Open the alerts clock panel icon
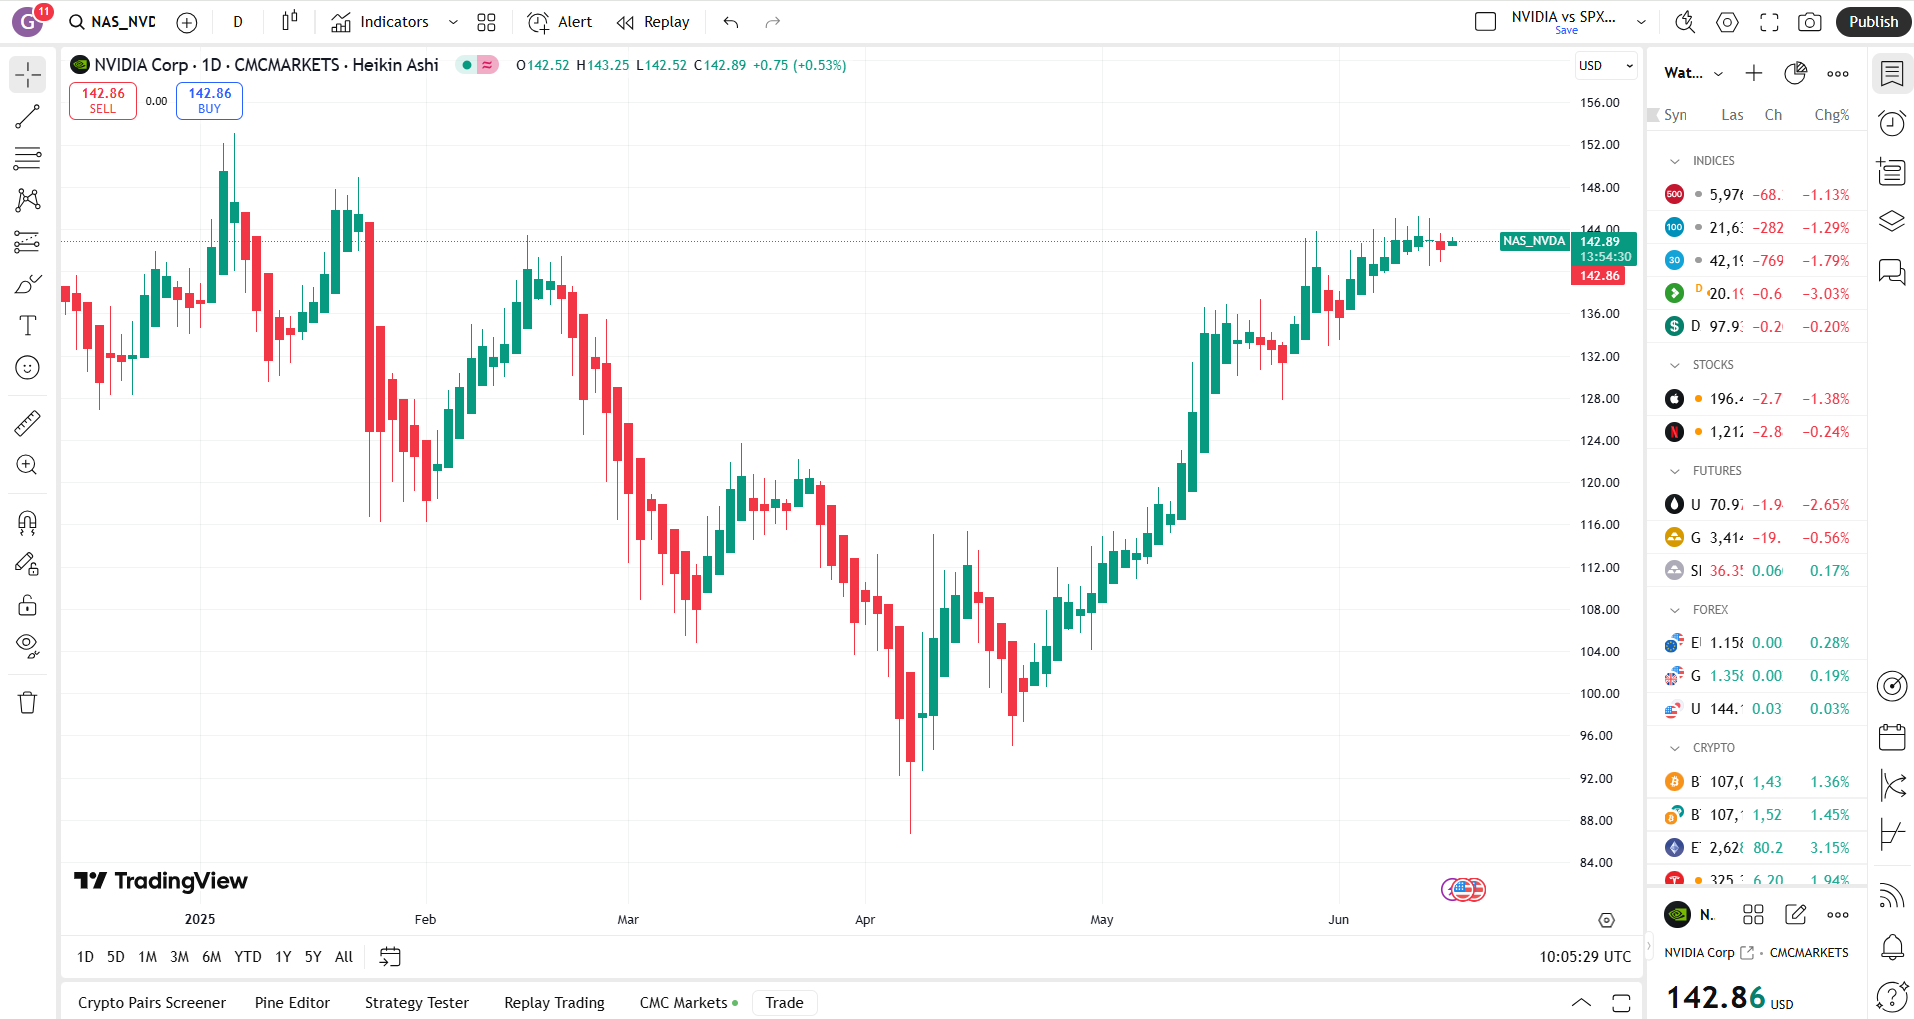 [1892, 123]
